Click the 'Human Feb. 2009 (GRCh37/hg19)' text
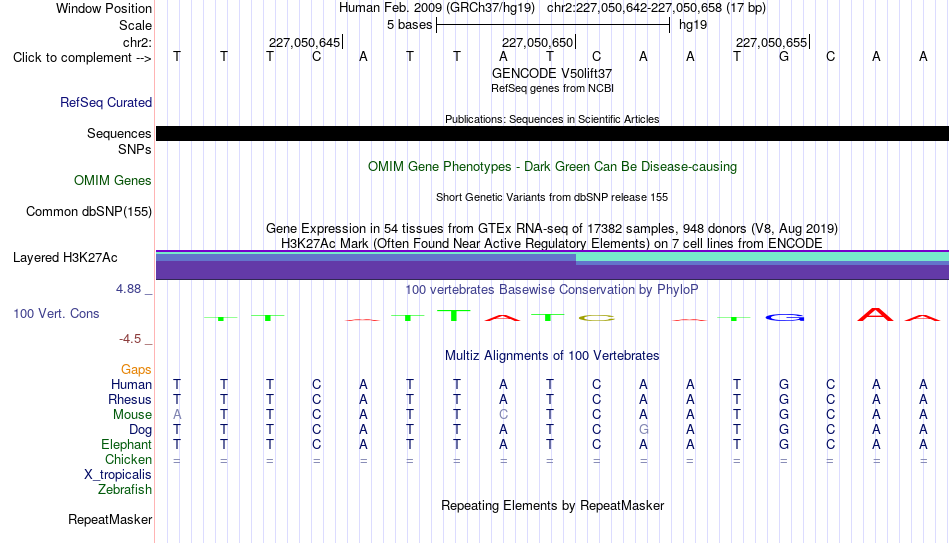This screenshot has width=950, height=543. click(x=437, y=8)
